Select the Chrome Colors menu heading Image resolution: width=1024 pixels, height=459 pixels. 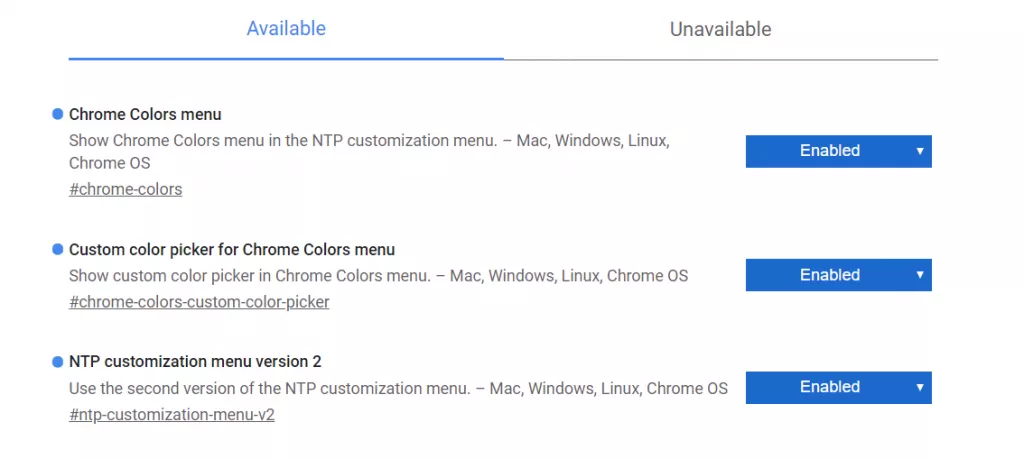145,114
